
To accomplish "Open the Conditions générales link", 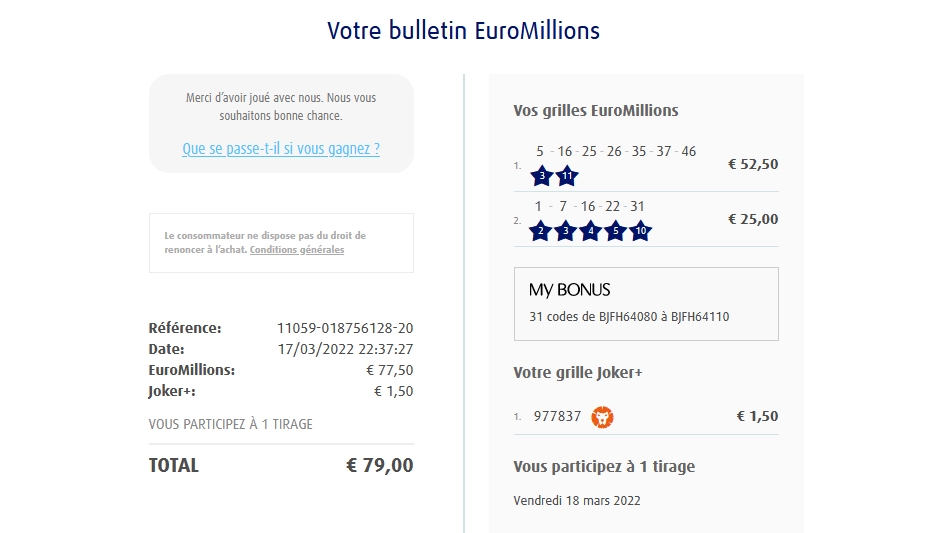I will [297, 250].
